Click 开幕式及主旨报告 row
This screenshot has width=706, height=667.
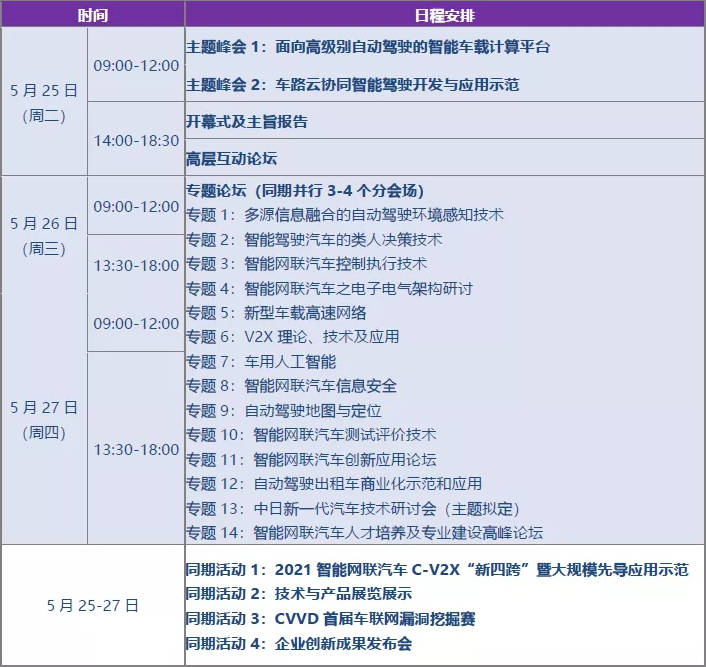(247, 122)
